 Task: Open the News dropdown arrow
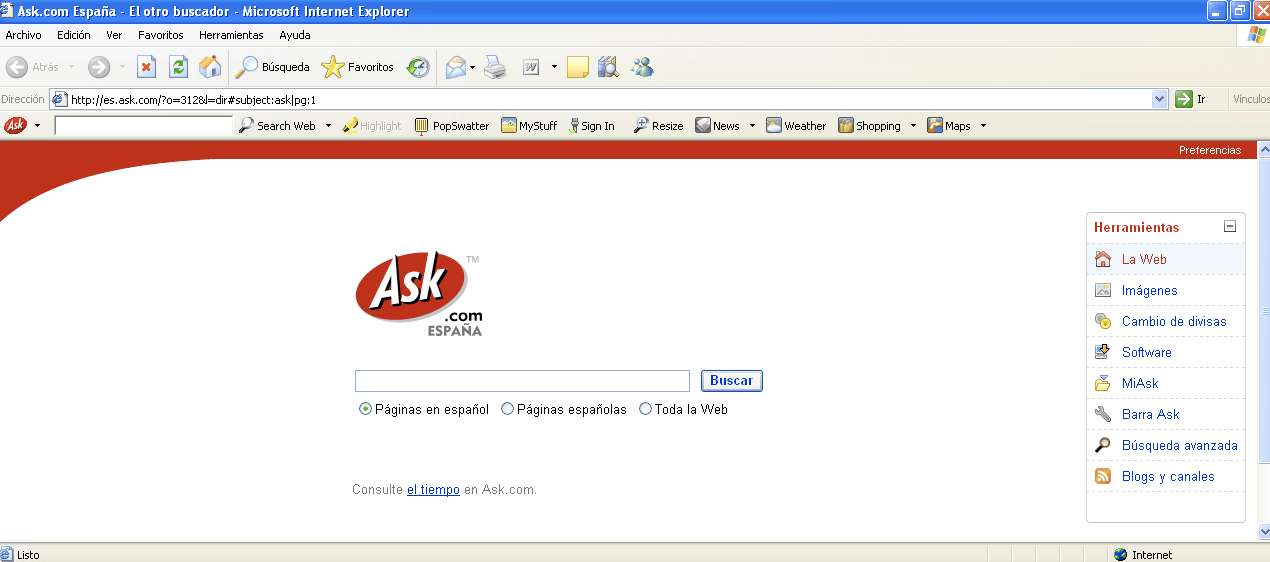pyautogui.click(x=752, y=126)
